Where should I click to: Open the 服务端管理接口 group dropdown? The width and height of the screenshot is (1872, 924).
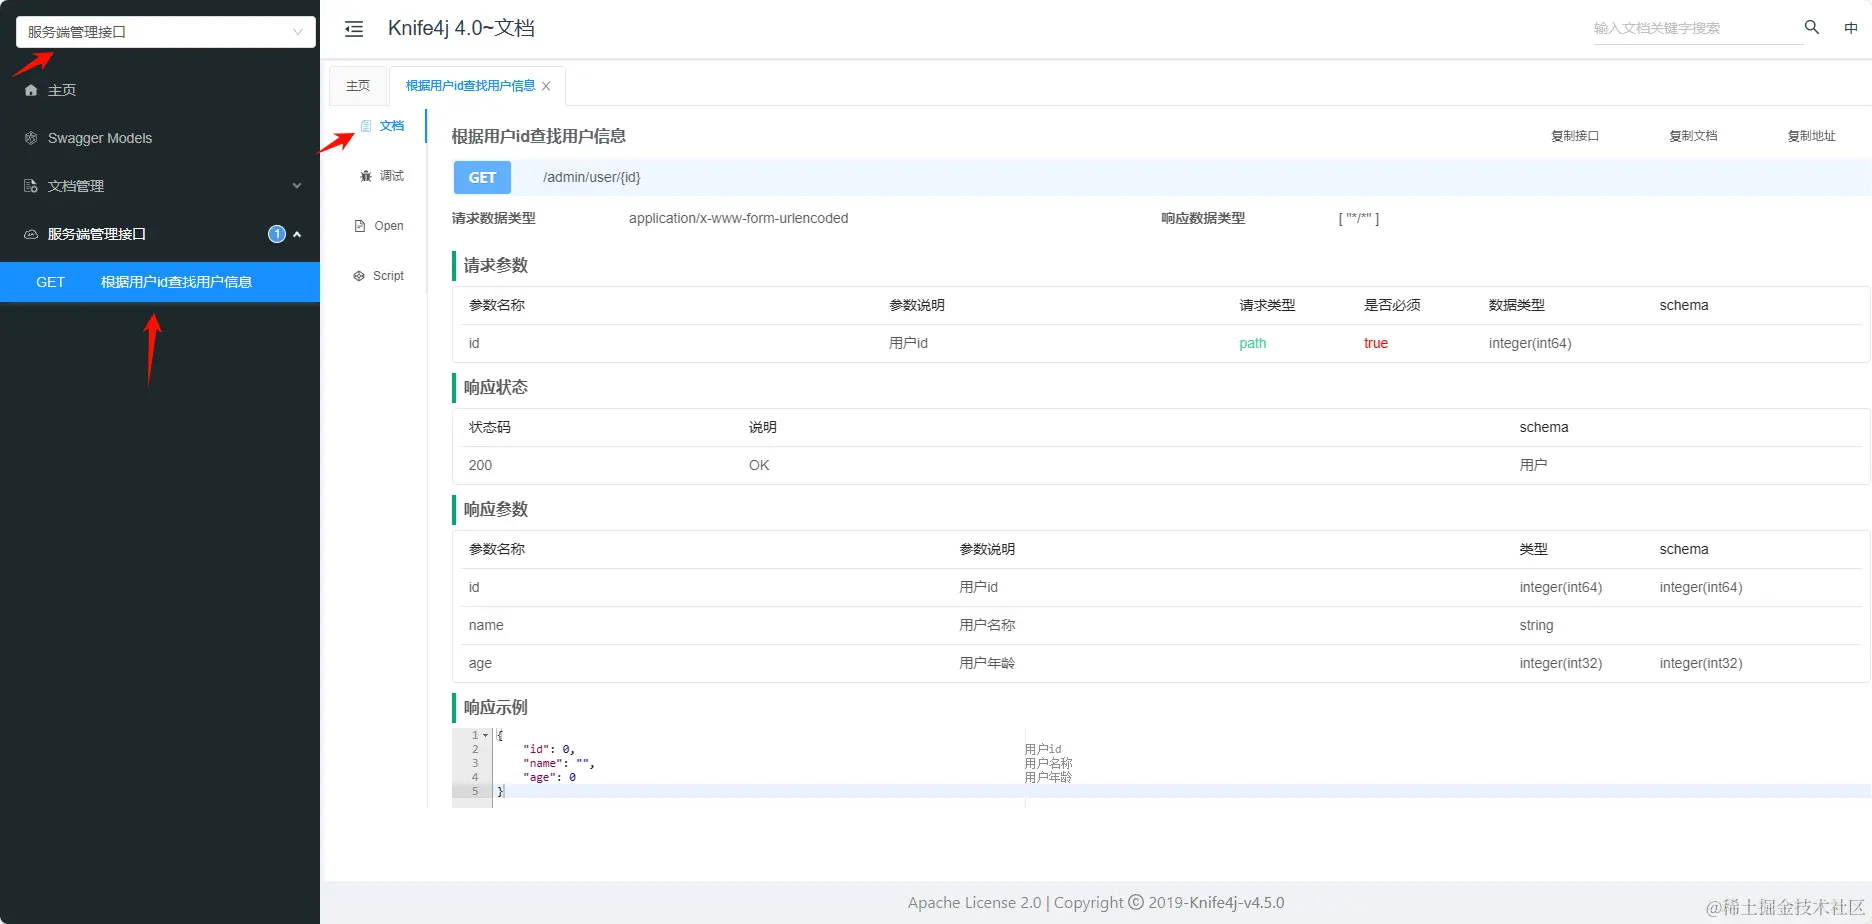(x=166, y=32)
